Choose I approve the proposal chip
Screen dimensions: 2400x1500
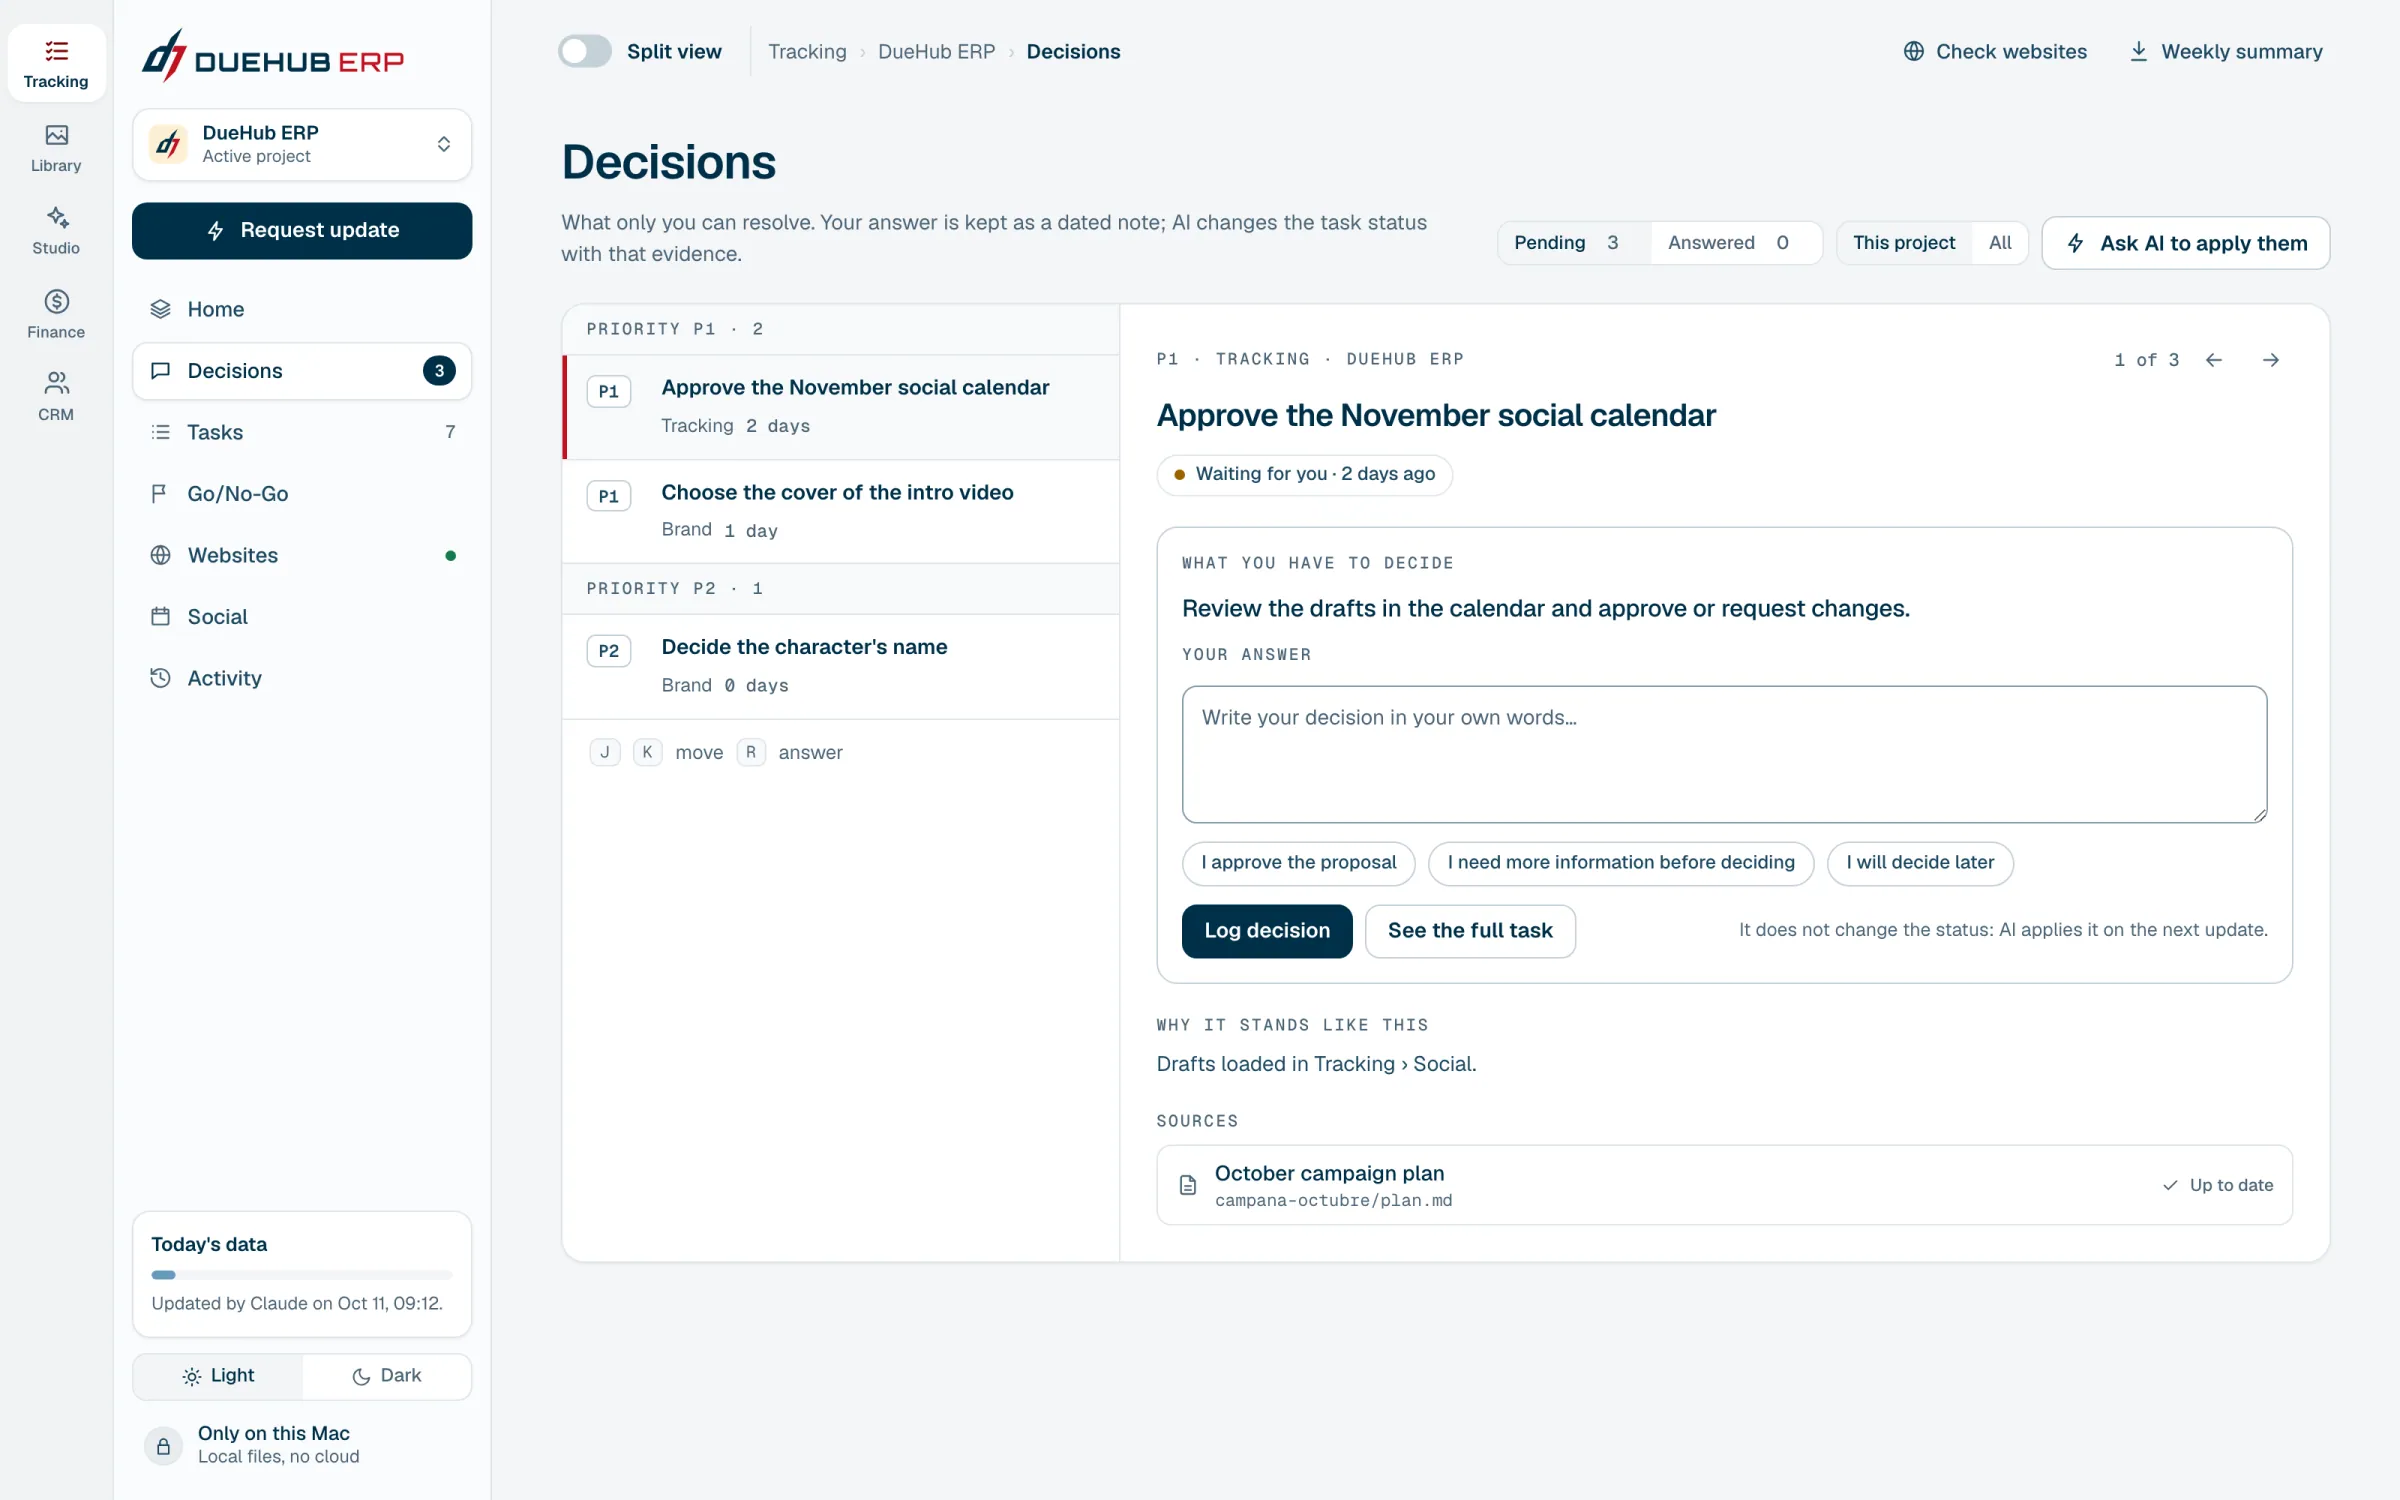[x=1298, y=863]
